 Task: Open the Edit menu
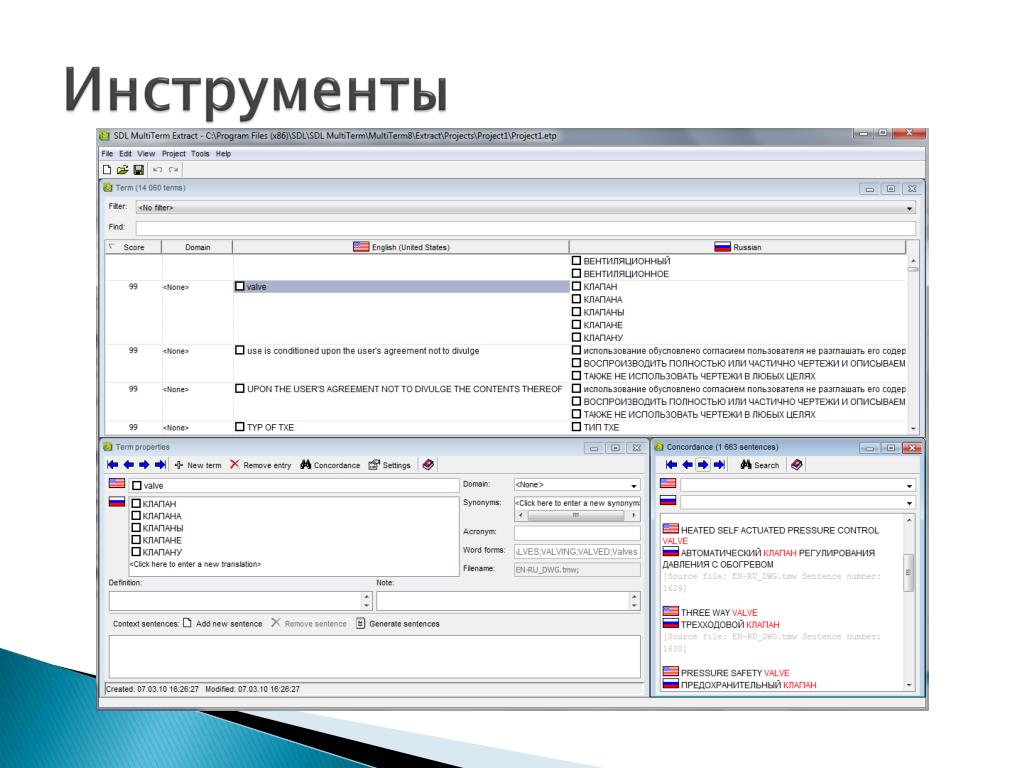pyautogui.click(x=125, y=154)
